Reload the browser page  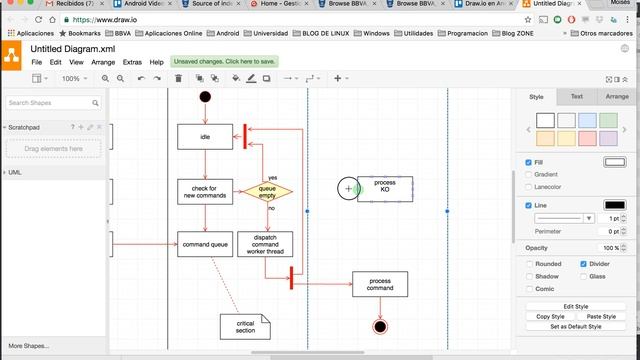38,20
